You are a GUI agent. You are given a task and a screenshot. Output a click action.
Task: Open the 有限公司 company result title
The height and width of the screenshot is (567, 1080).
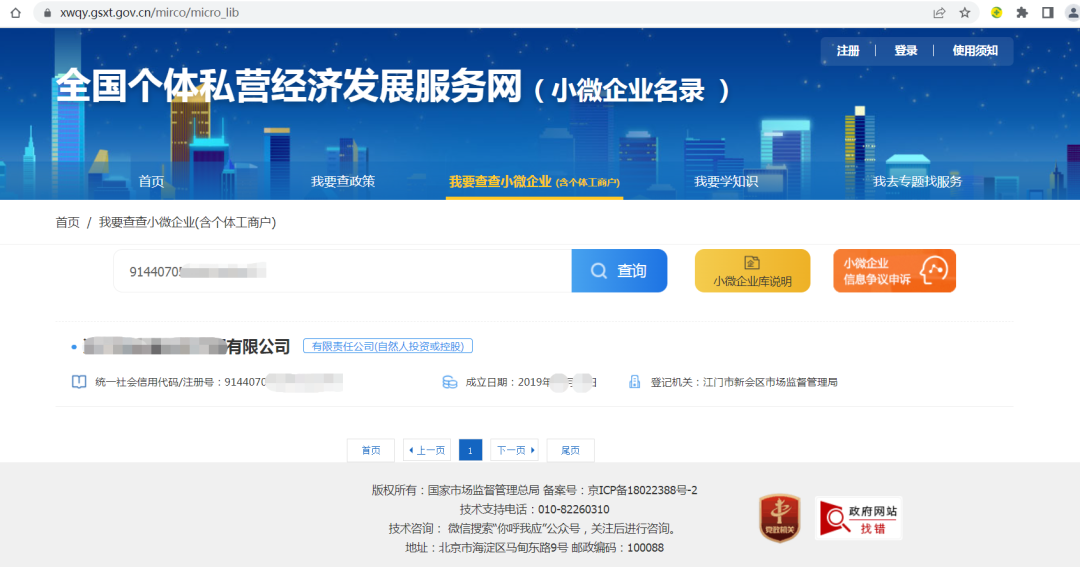coord(185,347)
